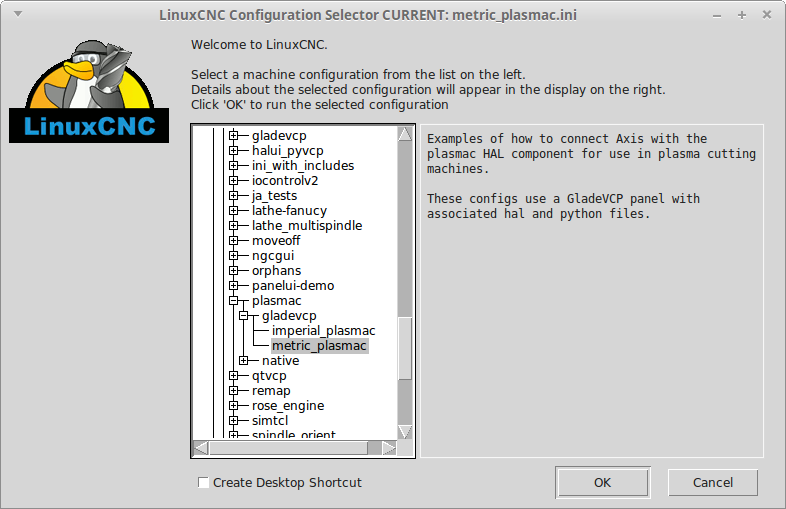The width and height of the screenshot is (786, 509).
Task: Collapse the plasmac node
Action: (234, 301)
